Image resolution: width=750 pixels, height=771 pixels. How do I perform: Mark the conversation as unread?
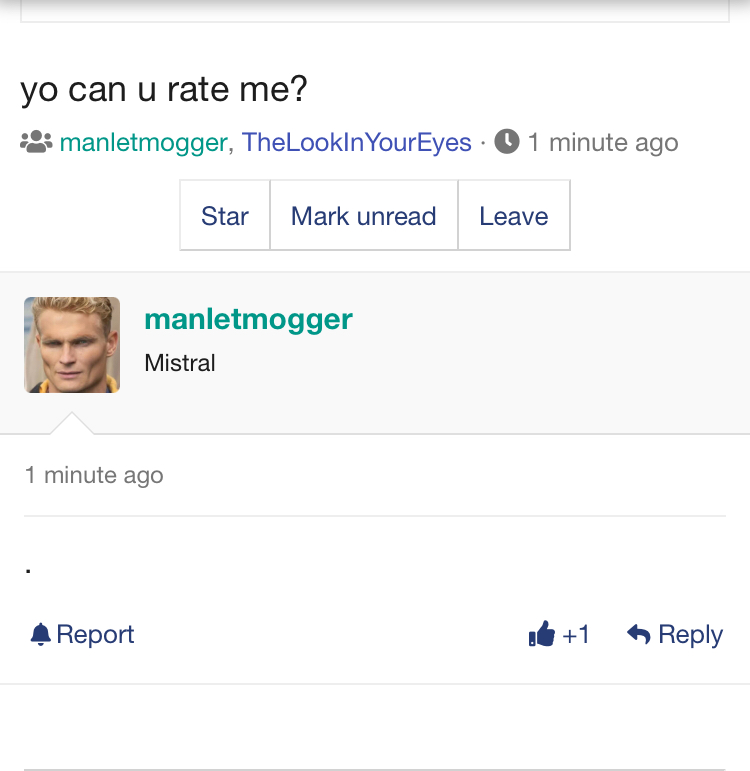(x=363, y=215)
